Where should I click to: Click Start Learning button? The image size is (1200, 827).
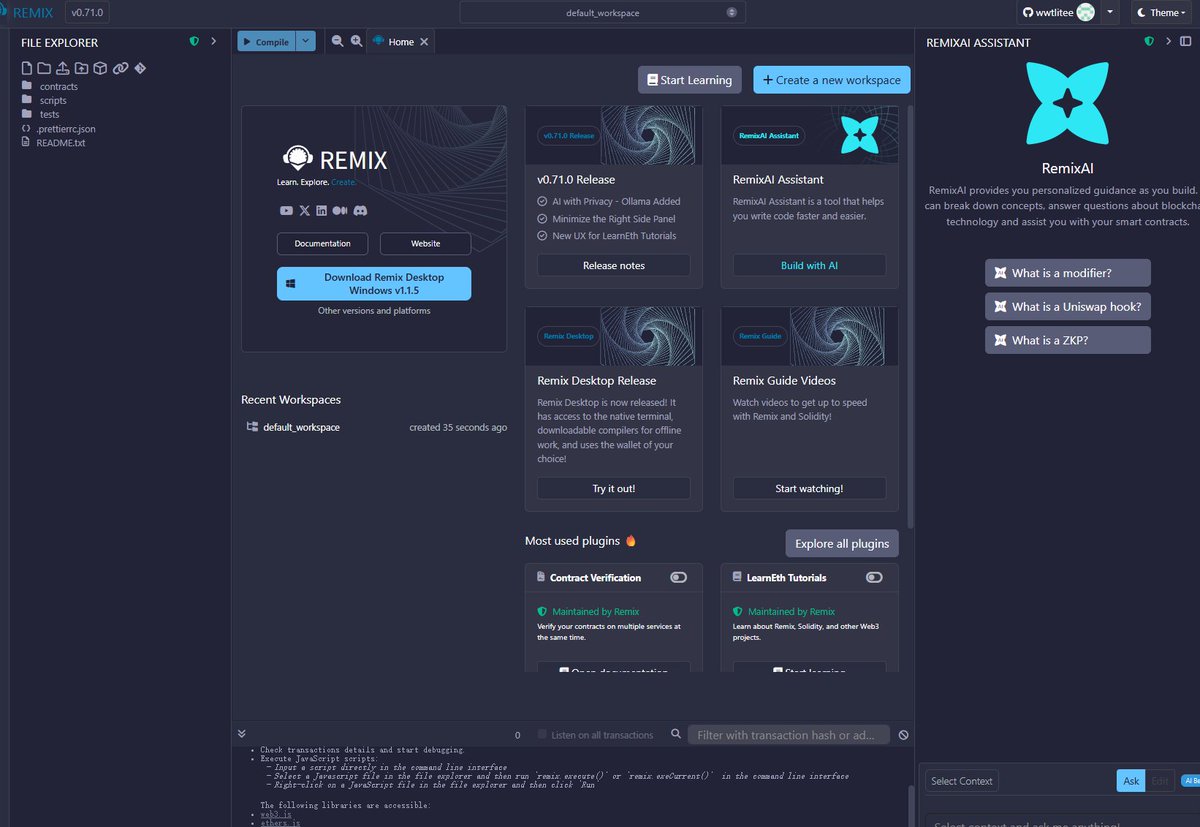[x=690, y=80]
